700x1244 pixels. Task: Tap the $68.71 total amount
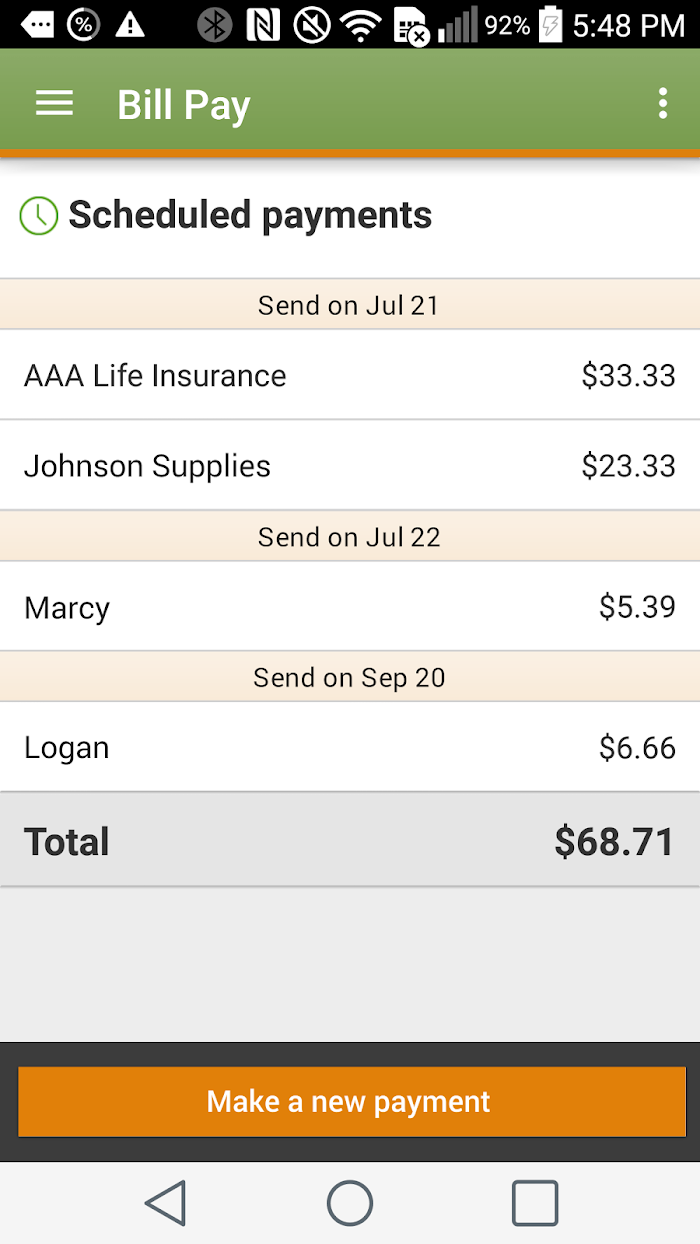[x=614, y=842]
